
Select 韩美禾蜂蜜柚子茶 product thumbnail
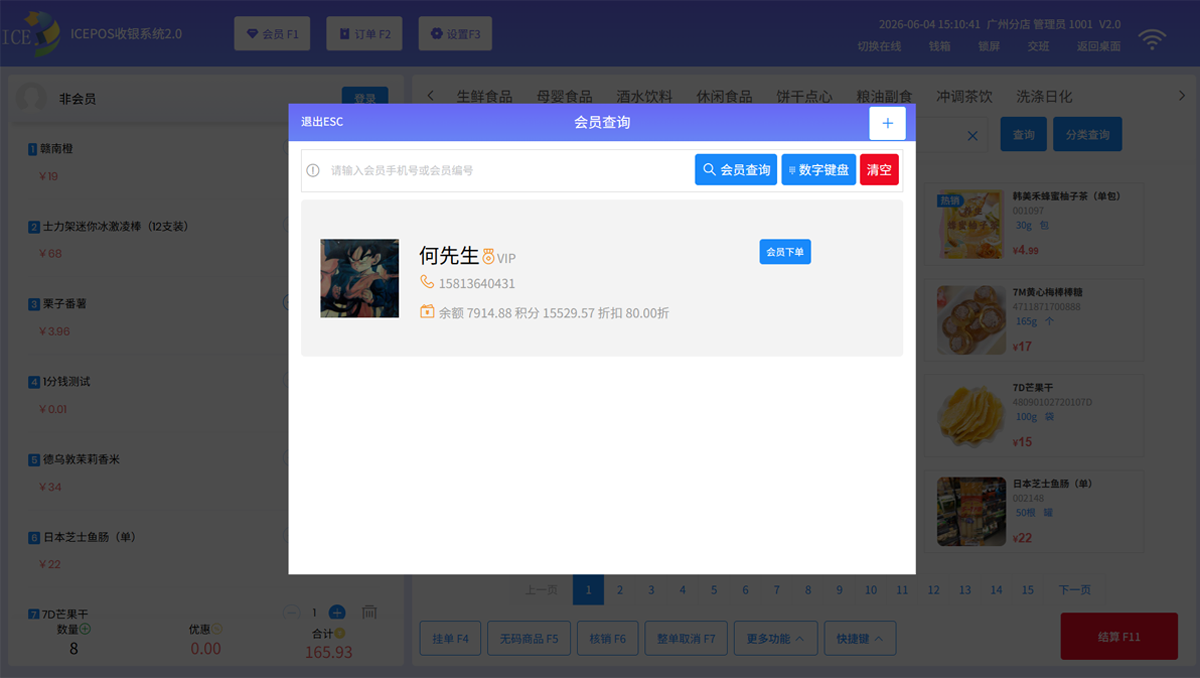pos(971,225)
